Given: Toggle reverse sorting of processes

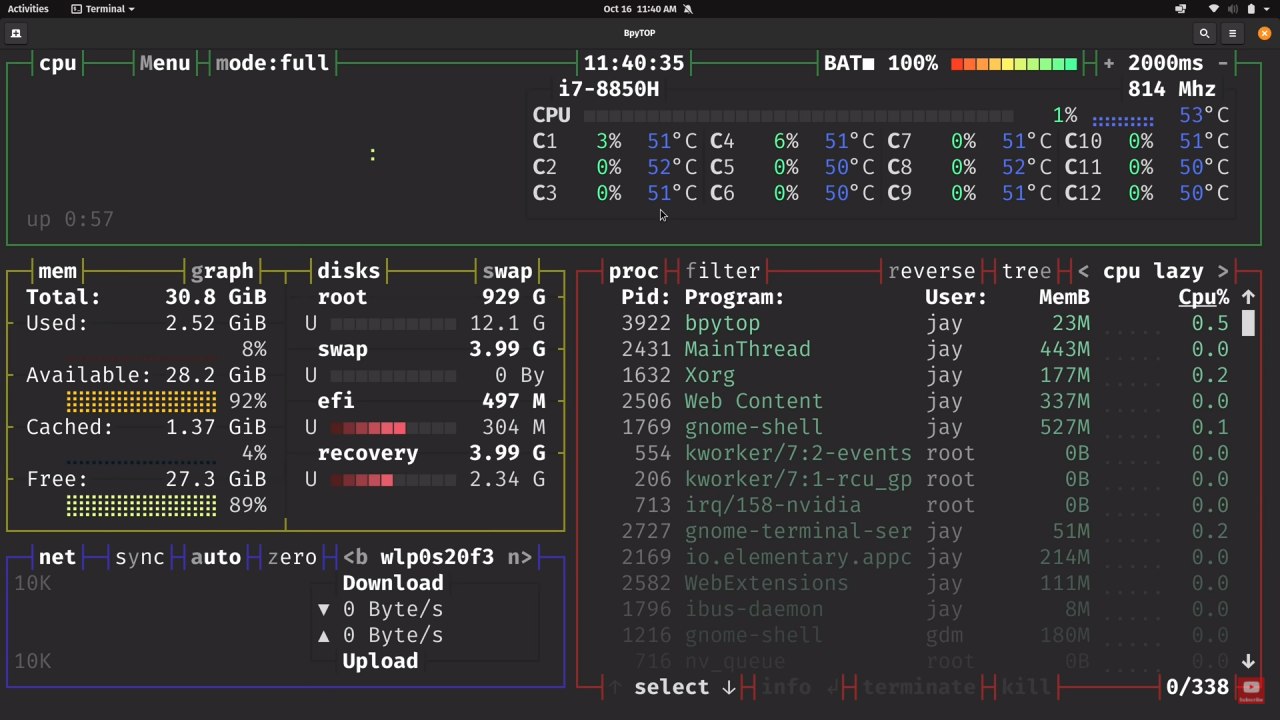Looking at the screenshot, I should click(932, 271).
